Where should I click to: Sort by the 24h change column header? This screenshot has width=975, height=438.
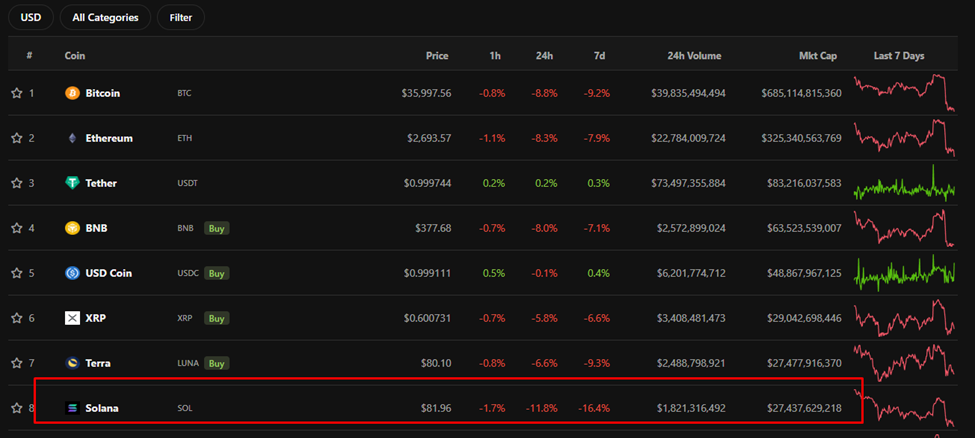(x=545, y=55)
